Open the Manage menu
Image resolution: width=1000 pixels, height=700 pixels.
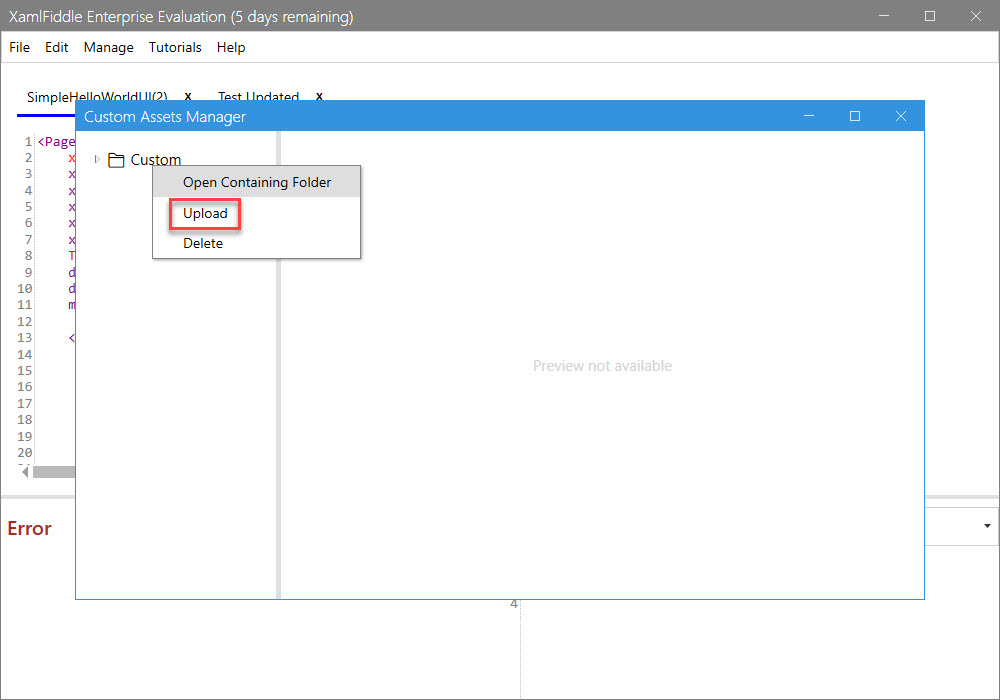point(108,47)
